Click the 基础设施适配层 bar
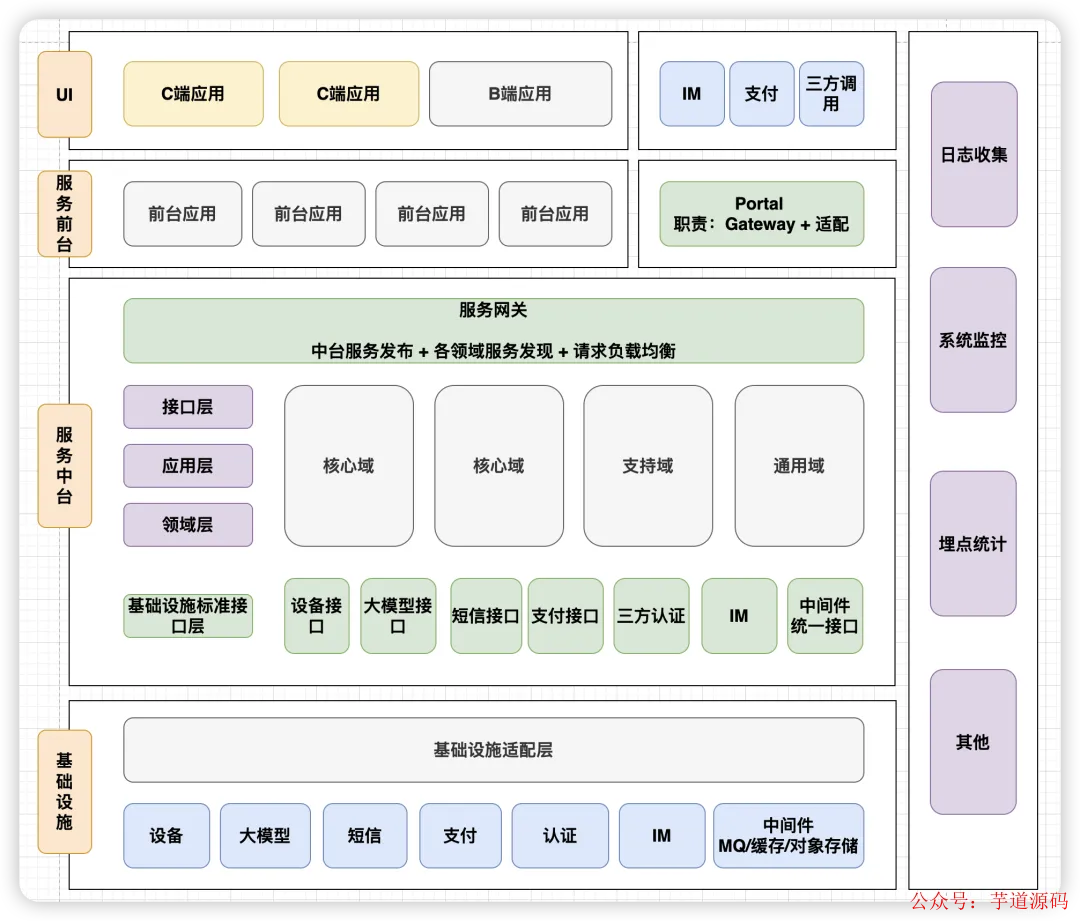 493,750
